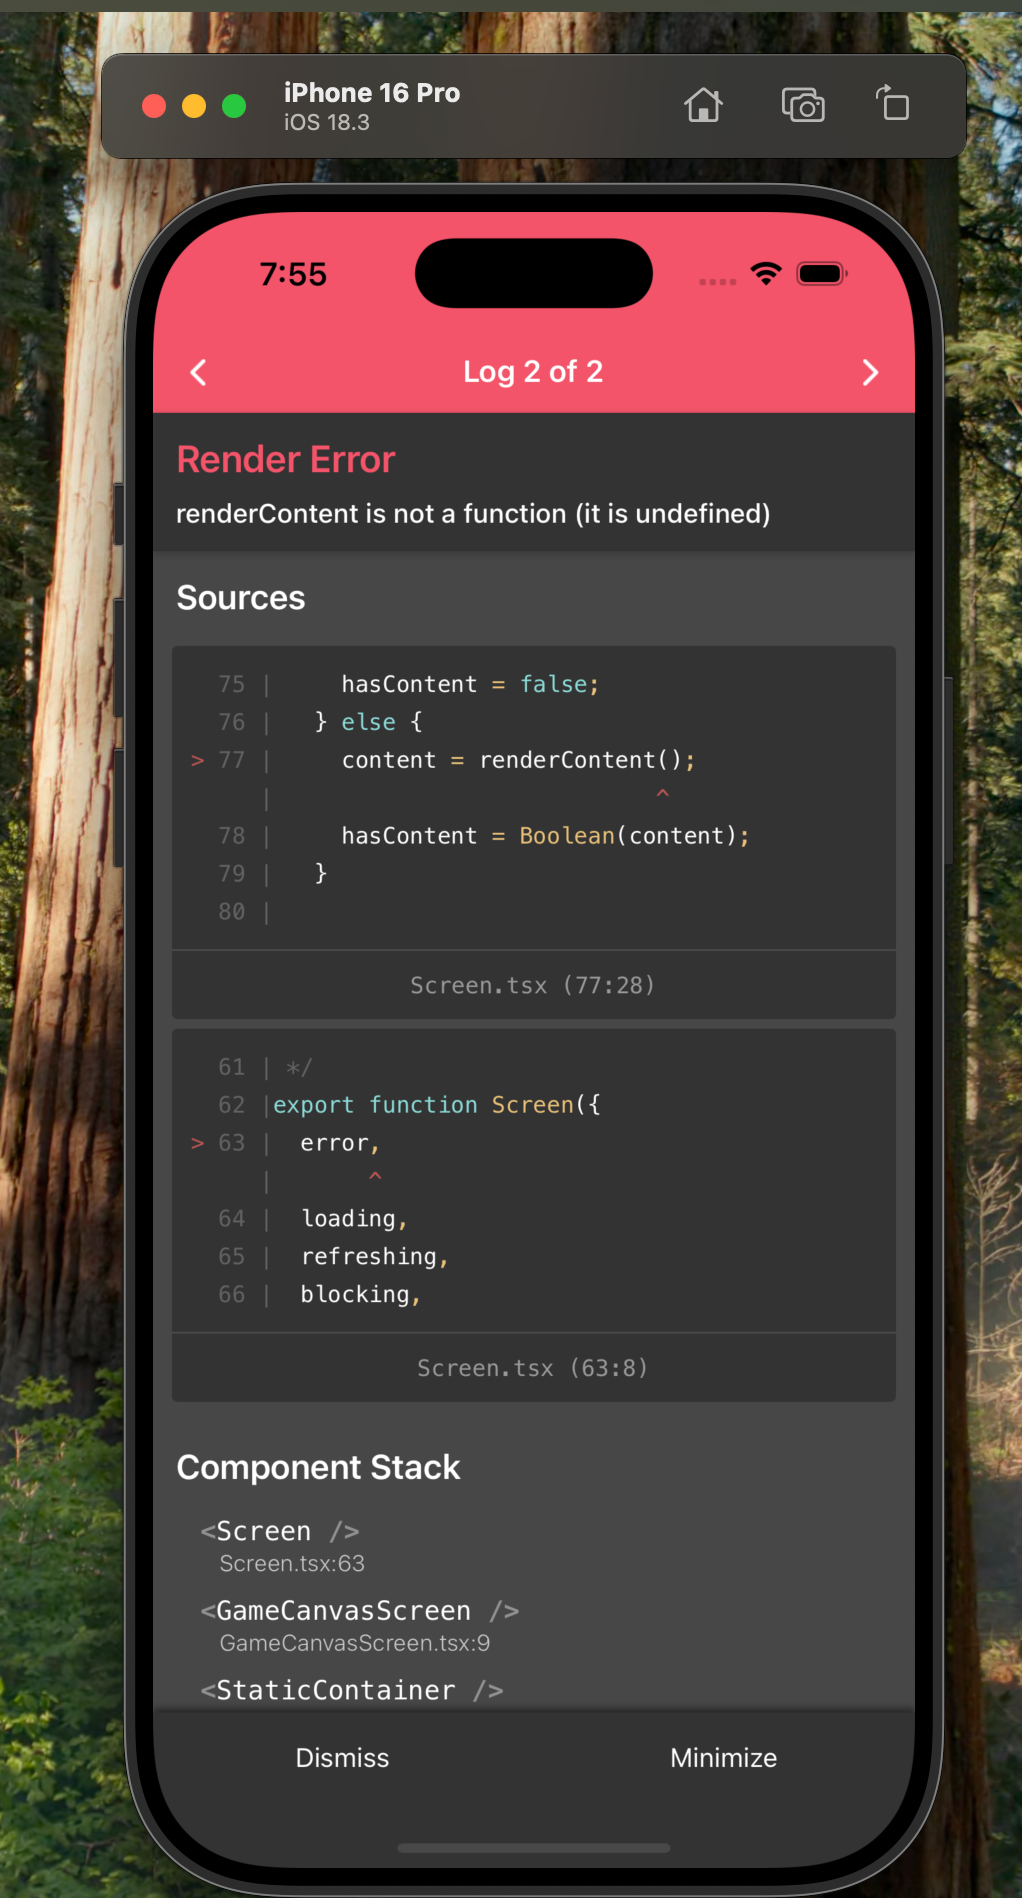Click the green zoom window button
This screenshot has height=1898, width=1022.
coord(234,106)
